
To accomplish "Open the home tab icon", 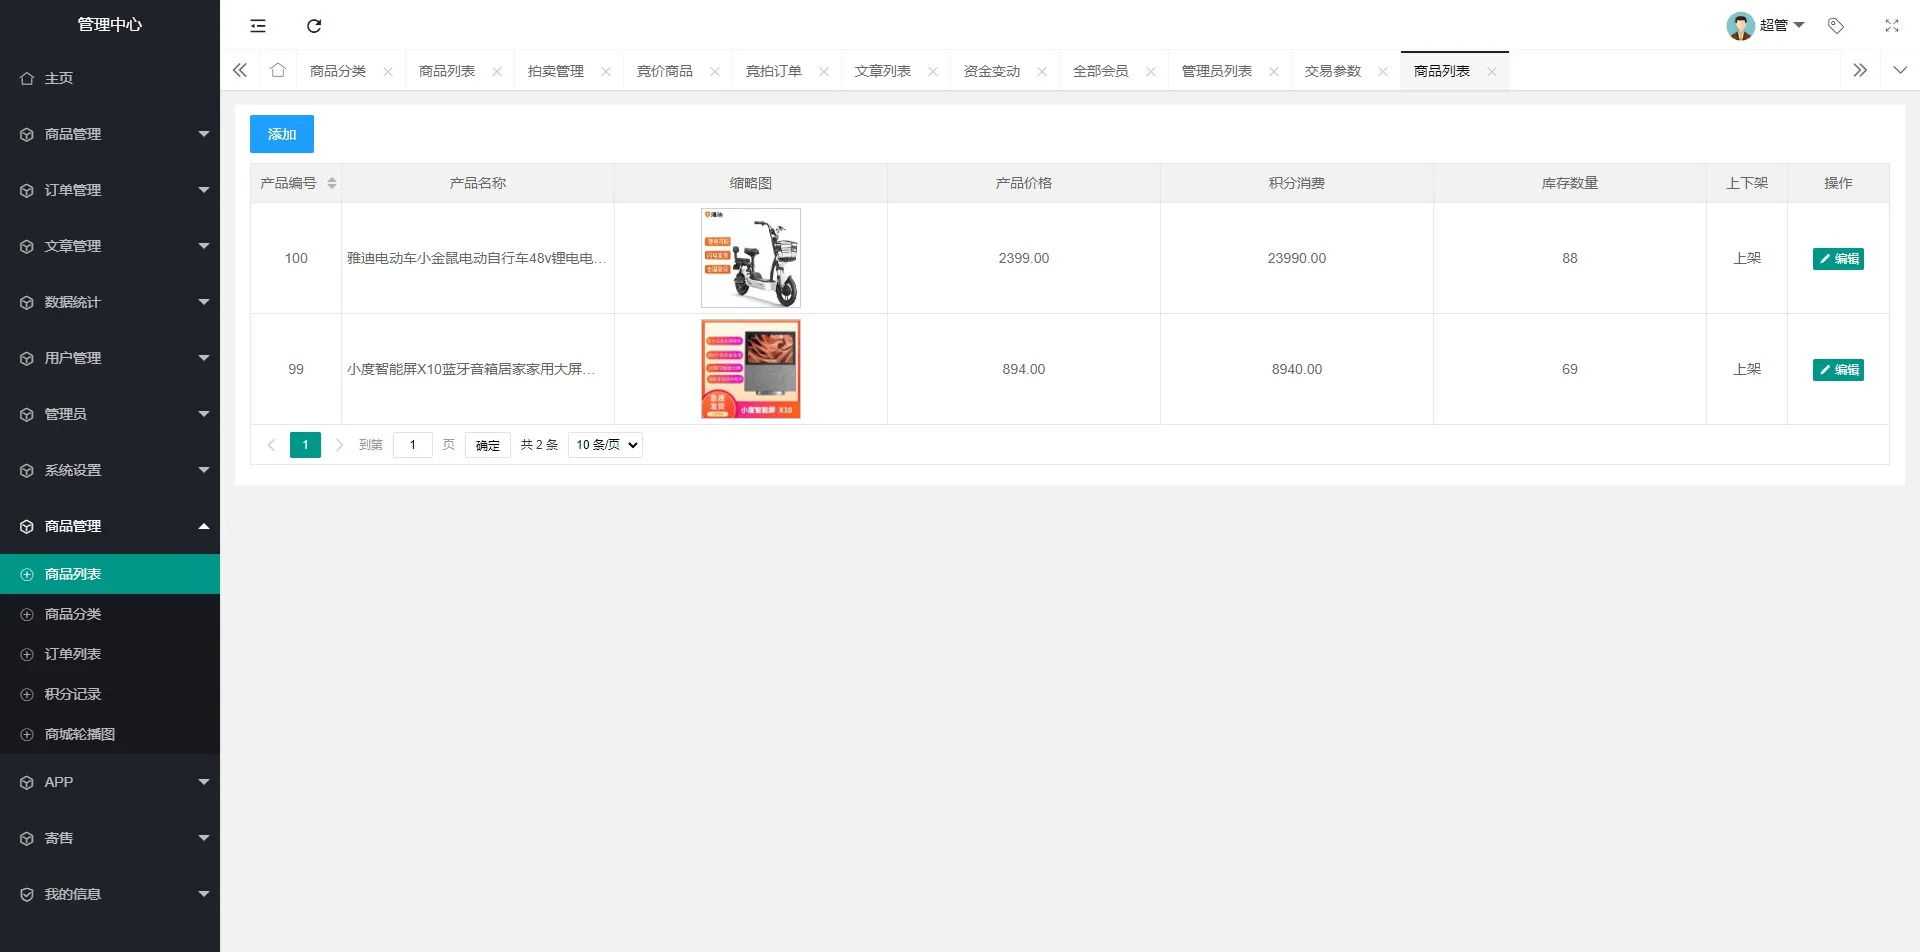I will 278,70.
